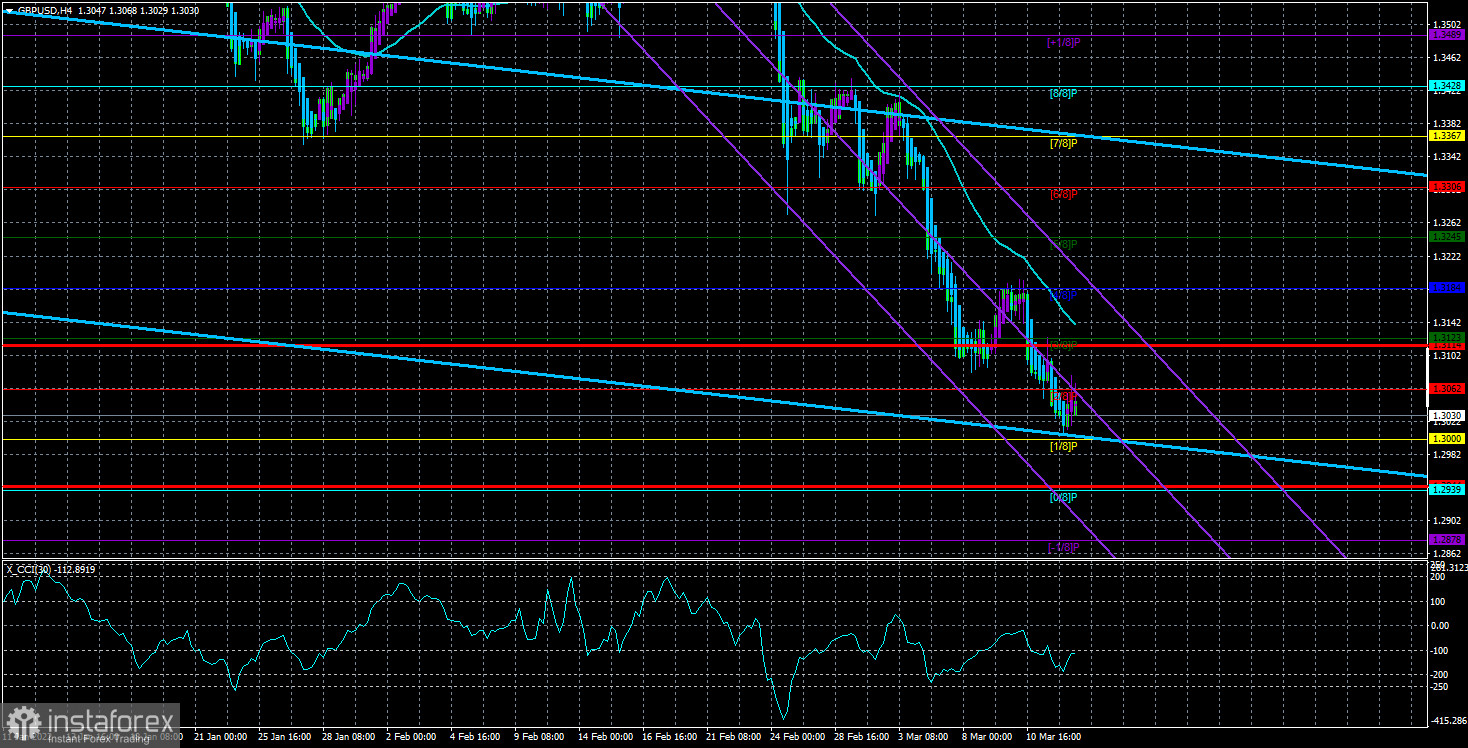Select the yellow [7/8]P level label
Screen dimensions: 1468x748
click(1063, 143)
